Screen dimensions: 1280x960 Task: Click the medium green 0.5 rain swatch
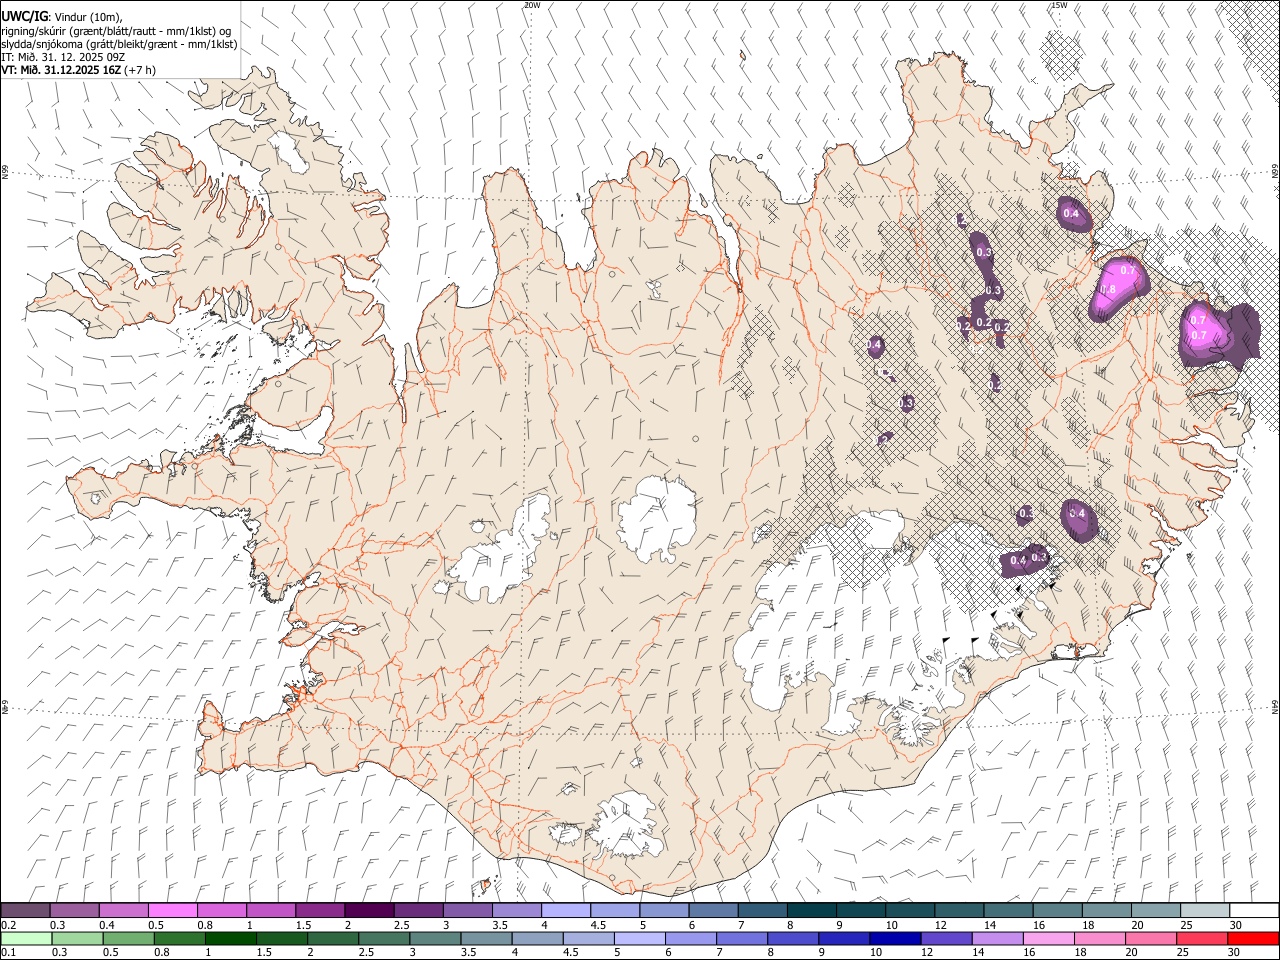coord(129,938)
